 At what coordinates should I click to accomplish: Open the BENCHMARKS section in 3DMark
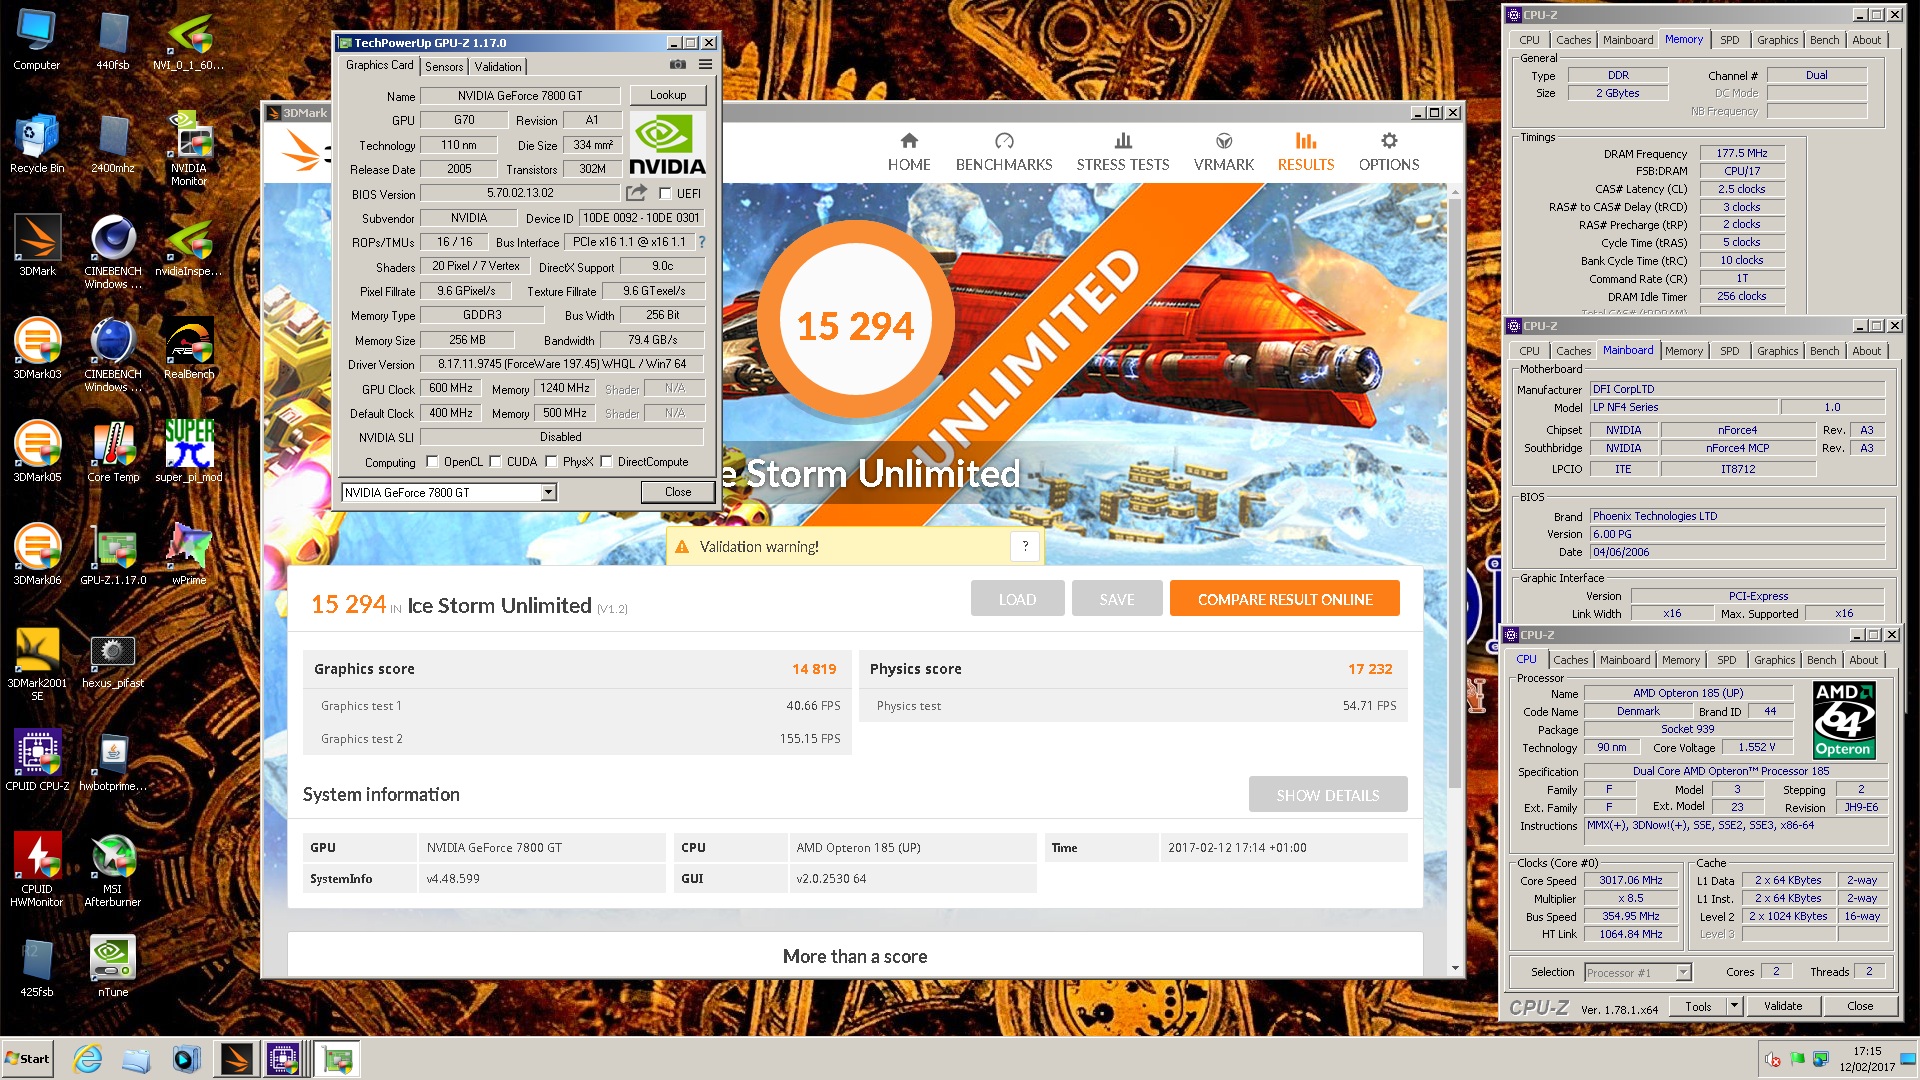[1004, 152]
